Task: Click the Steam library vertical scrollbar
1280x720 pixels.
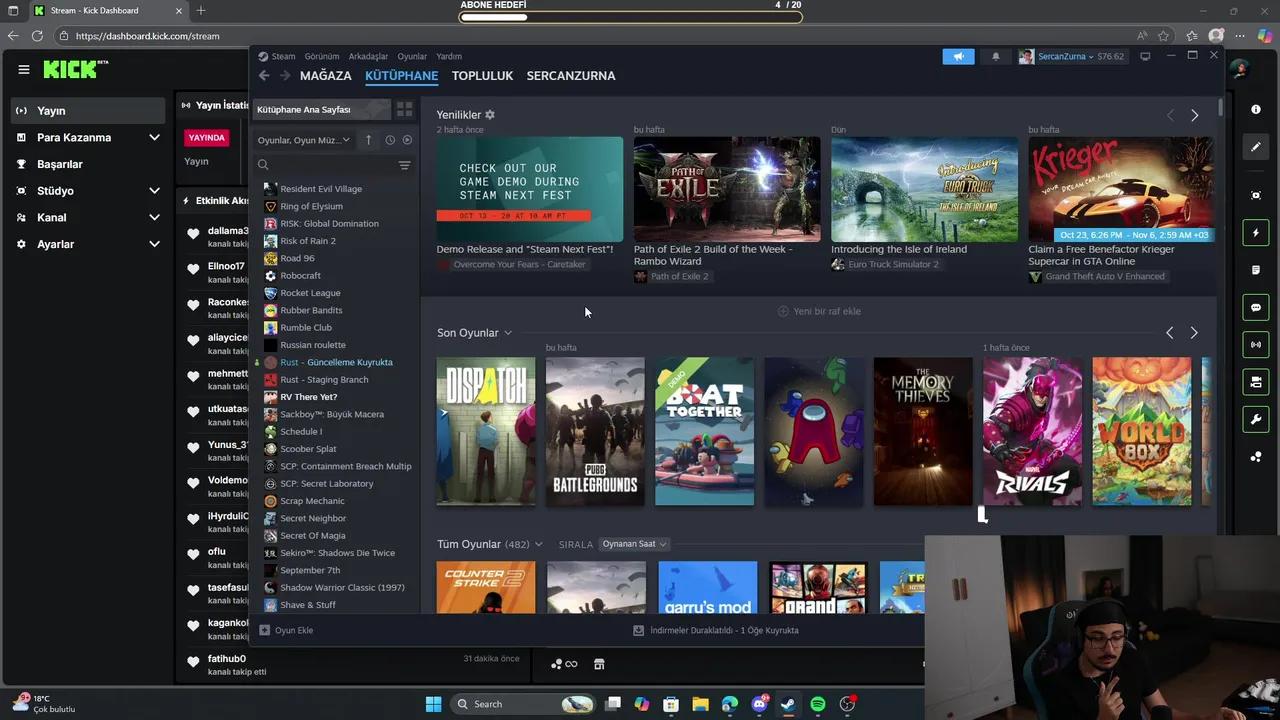Action: pyautogui.click(x=1221, y=108)
